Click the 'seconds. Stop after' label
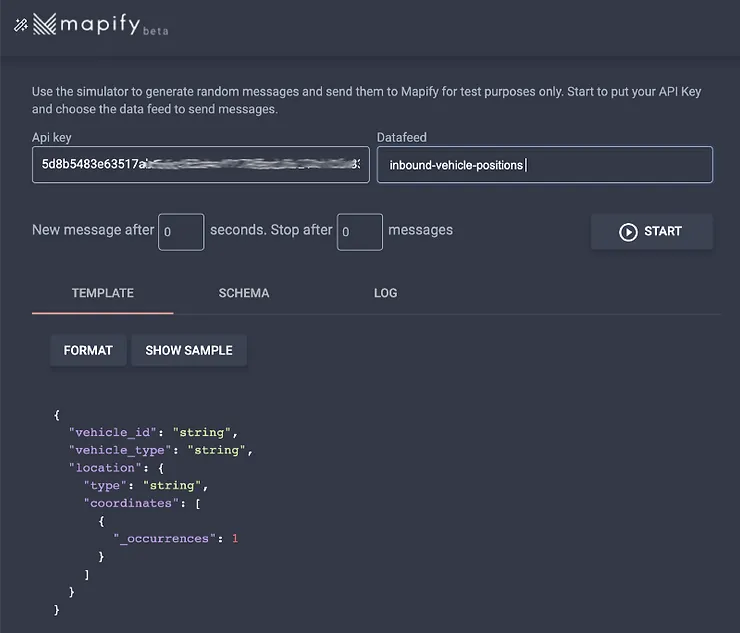Screen dimensions: 740x633 coord(271,230)
